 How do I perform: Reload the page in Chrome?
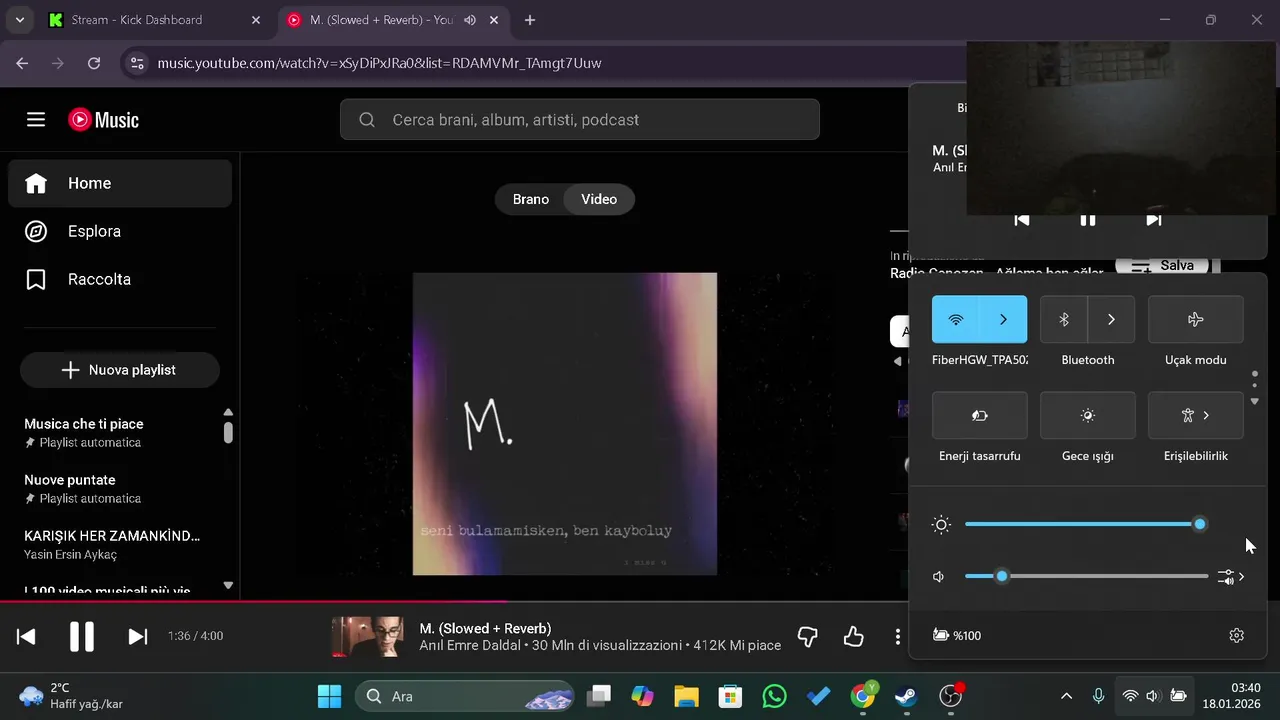94,63
